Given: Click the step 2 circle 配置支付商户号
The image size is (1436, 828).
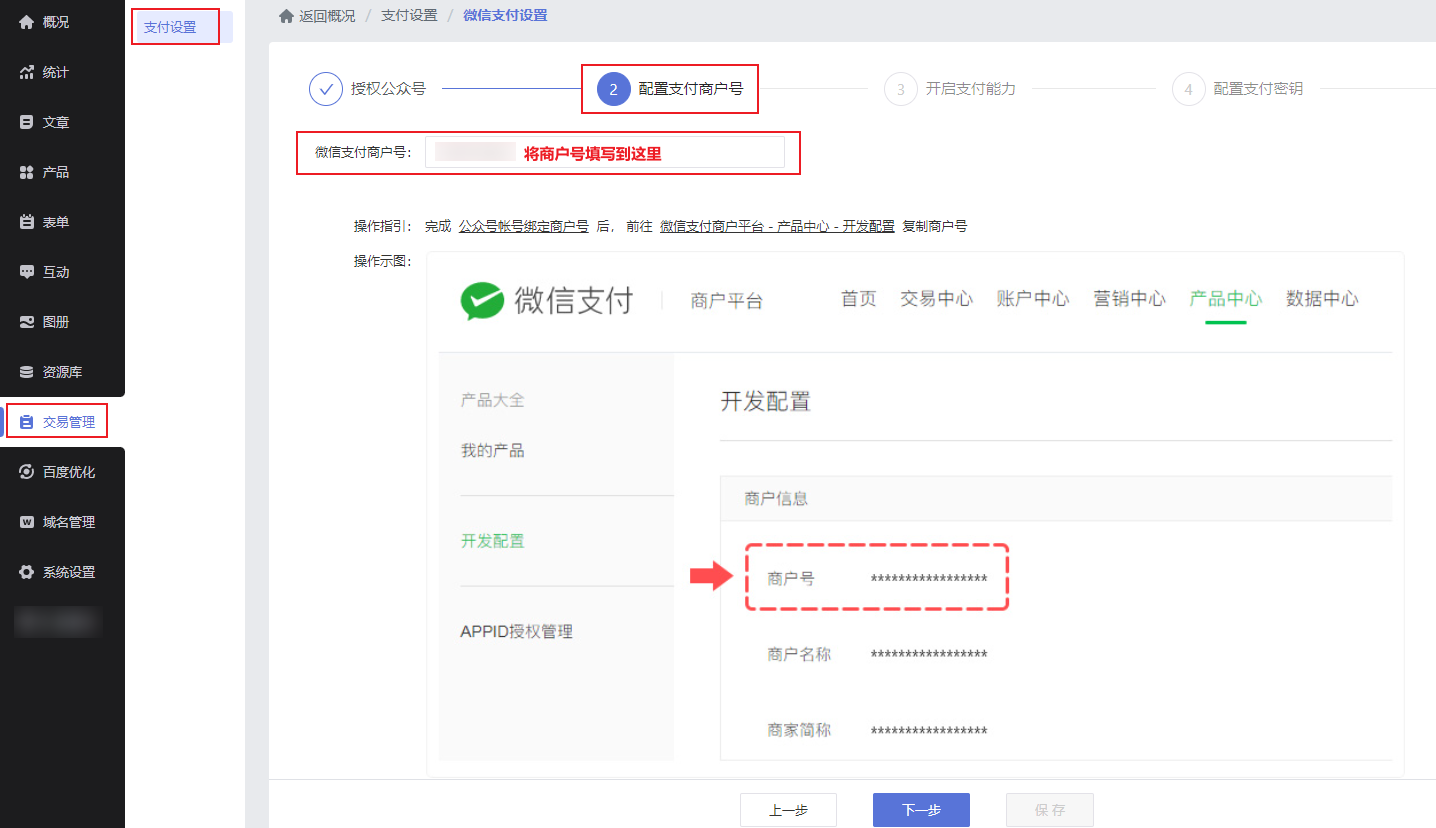Looking at the screenshot, I should [x=614, y=89].
